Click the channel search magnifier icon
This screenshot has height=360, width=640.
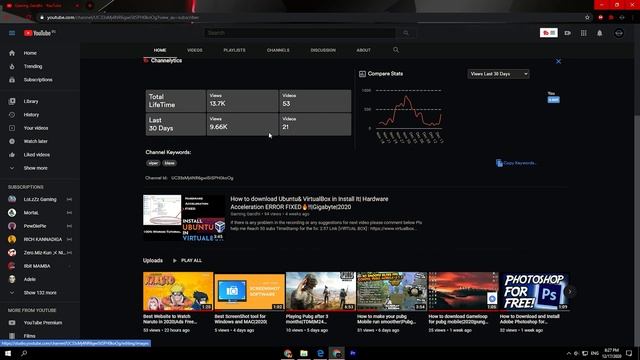[x=396, y=50]
